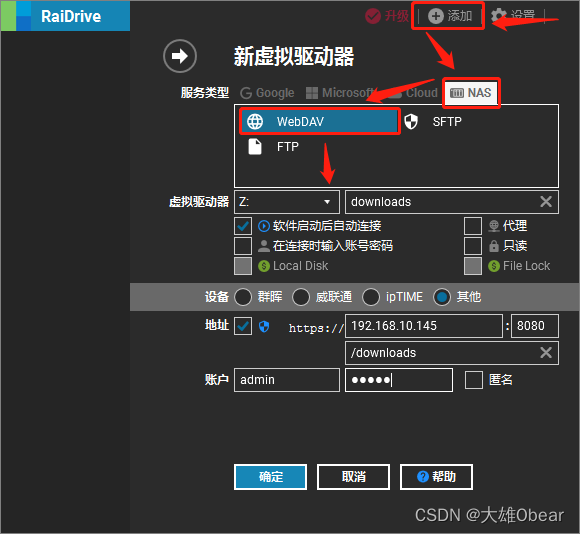Image resolution: width=580 pixels, height=534 pixels.
Task: Open 设置 via the gear icon
Action: click(x=498, y=16)
